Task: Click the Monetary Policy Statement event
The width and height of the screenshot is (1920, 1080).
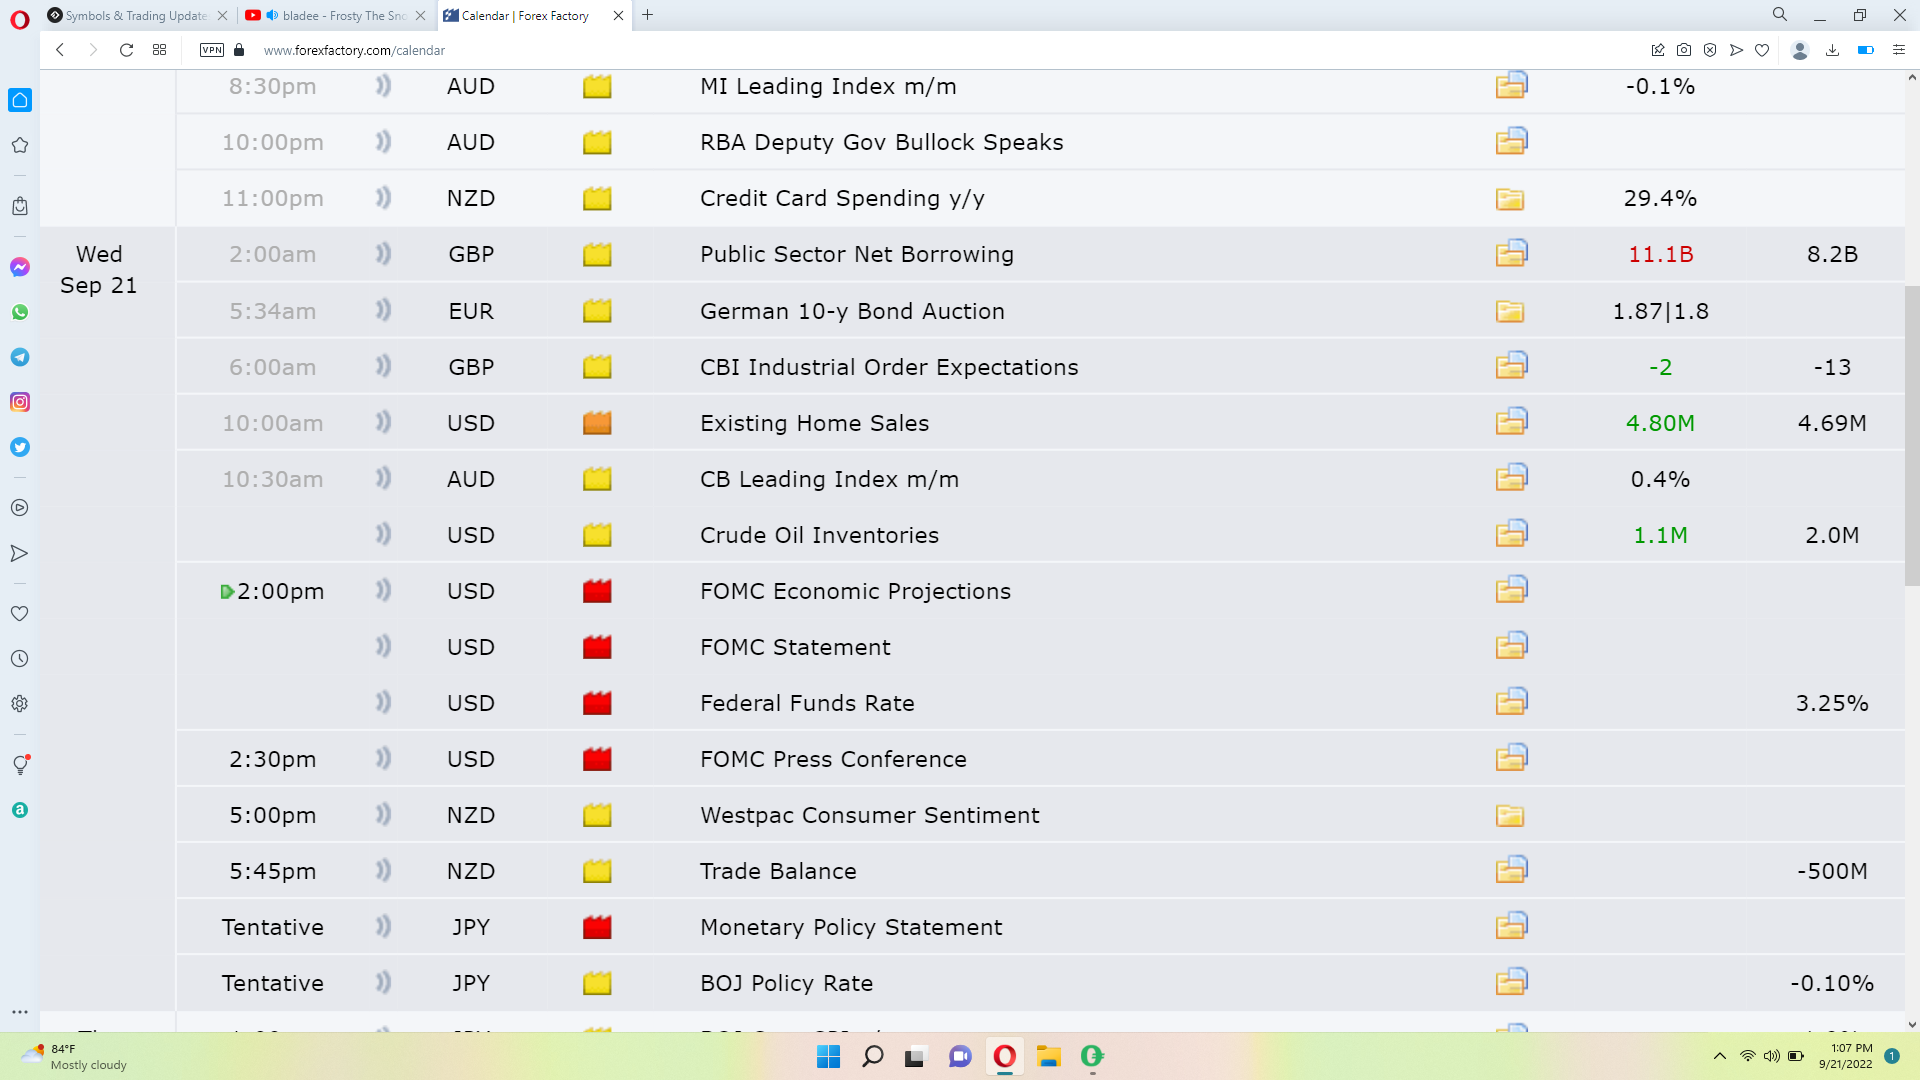Action: (851, 927)
